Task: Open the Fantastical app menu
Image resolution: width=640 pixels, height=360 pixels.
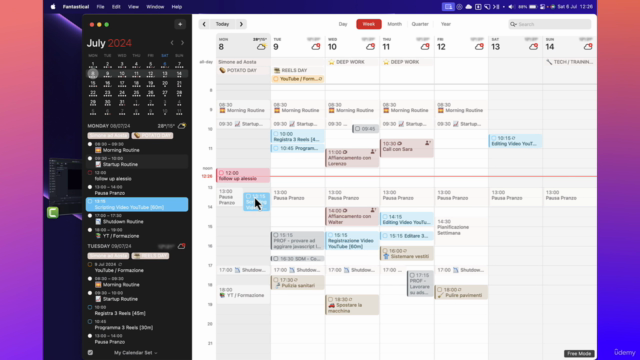Action: click(x=76, y=7)
